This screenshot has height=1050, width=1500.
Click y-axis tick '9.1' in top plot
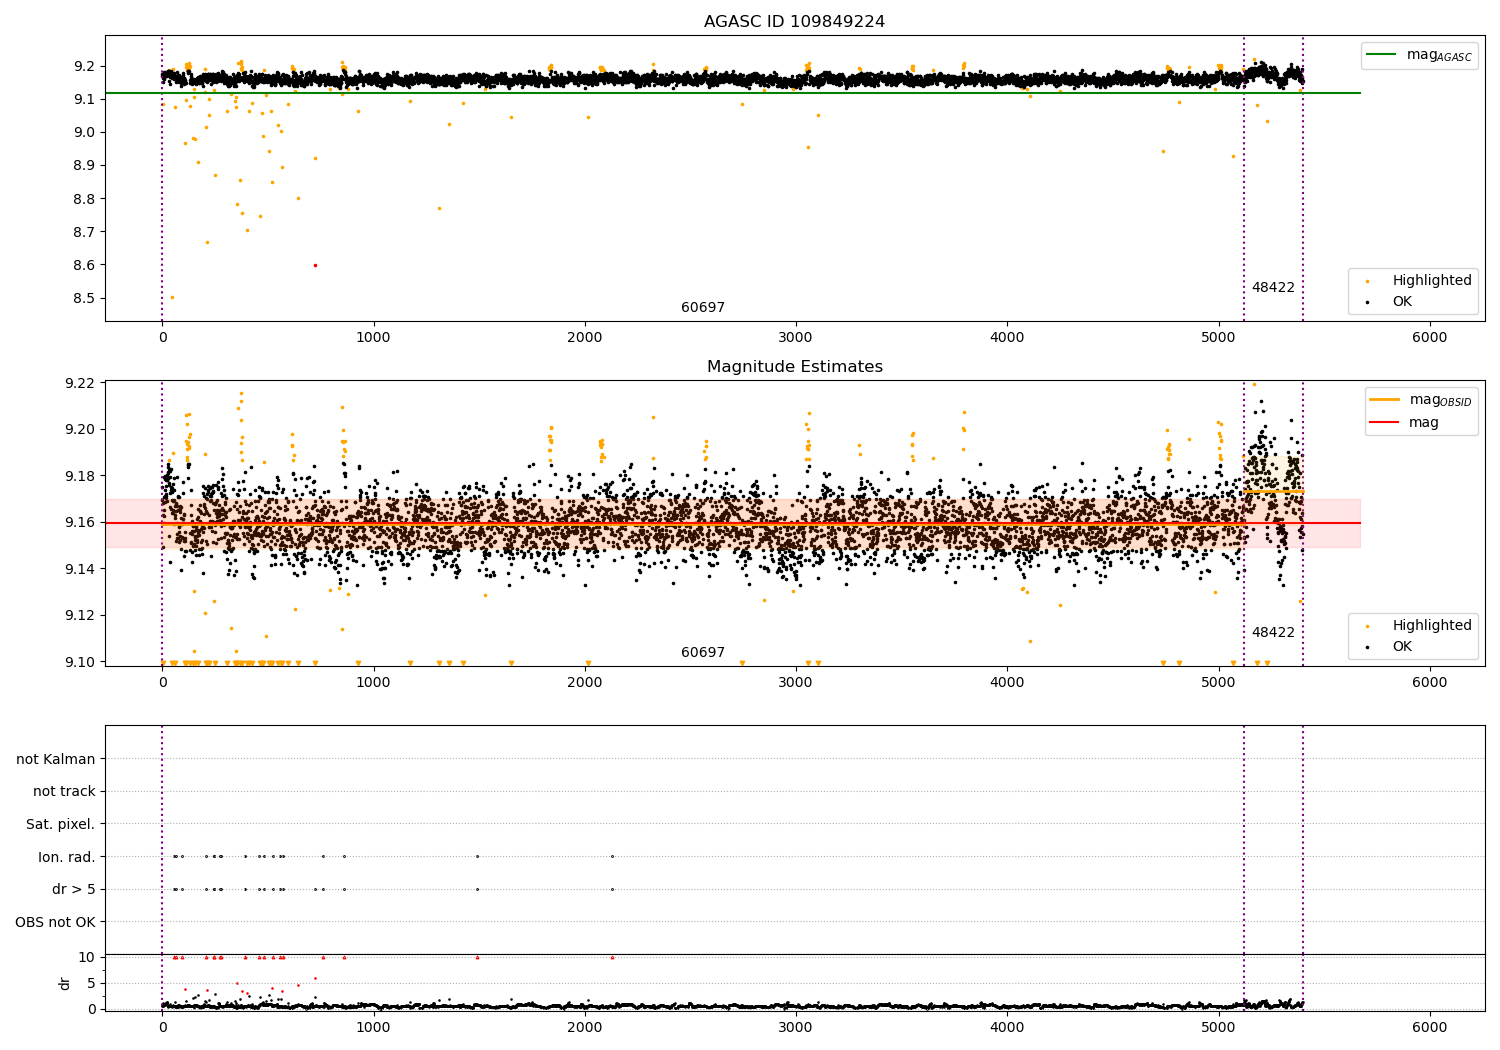85,99
